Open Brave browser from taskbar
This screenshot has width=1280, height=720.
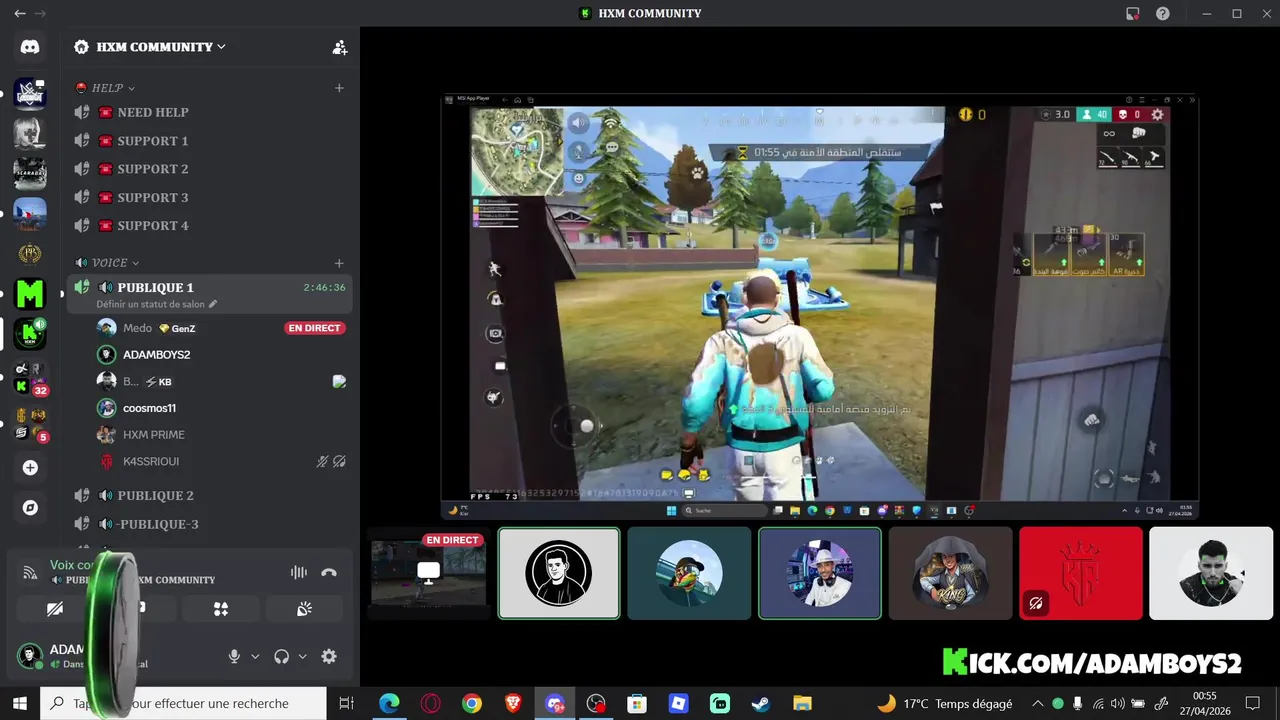513,703
